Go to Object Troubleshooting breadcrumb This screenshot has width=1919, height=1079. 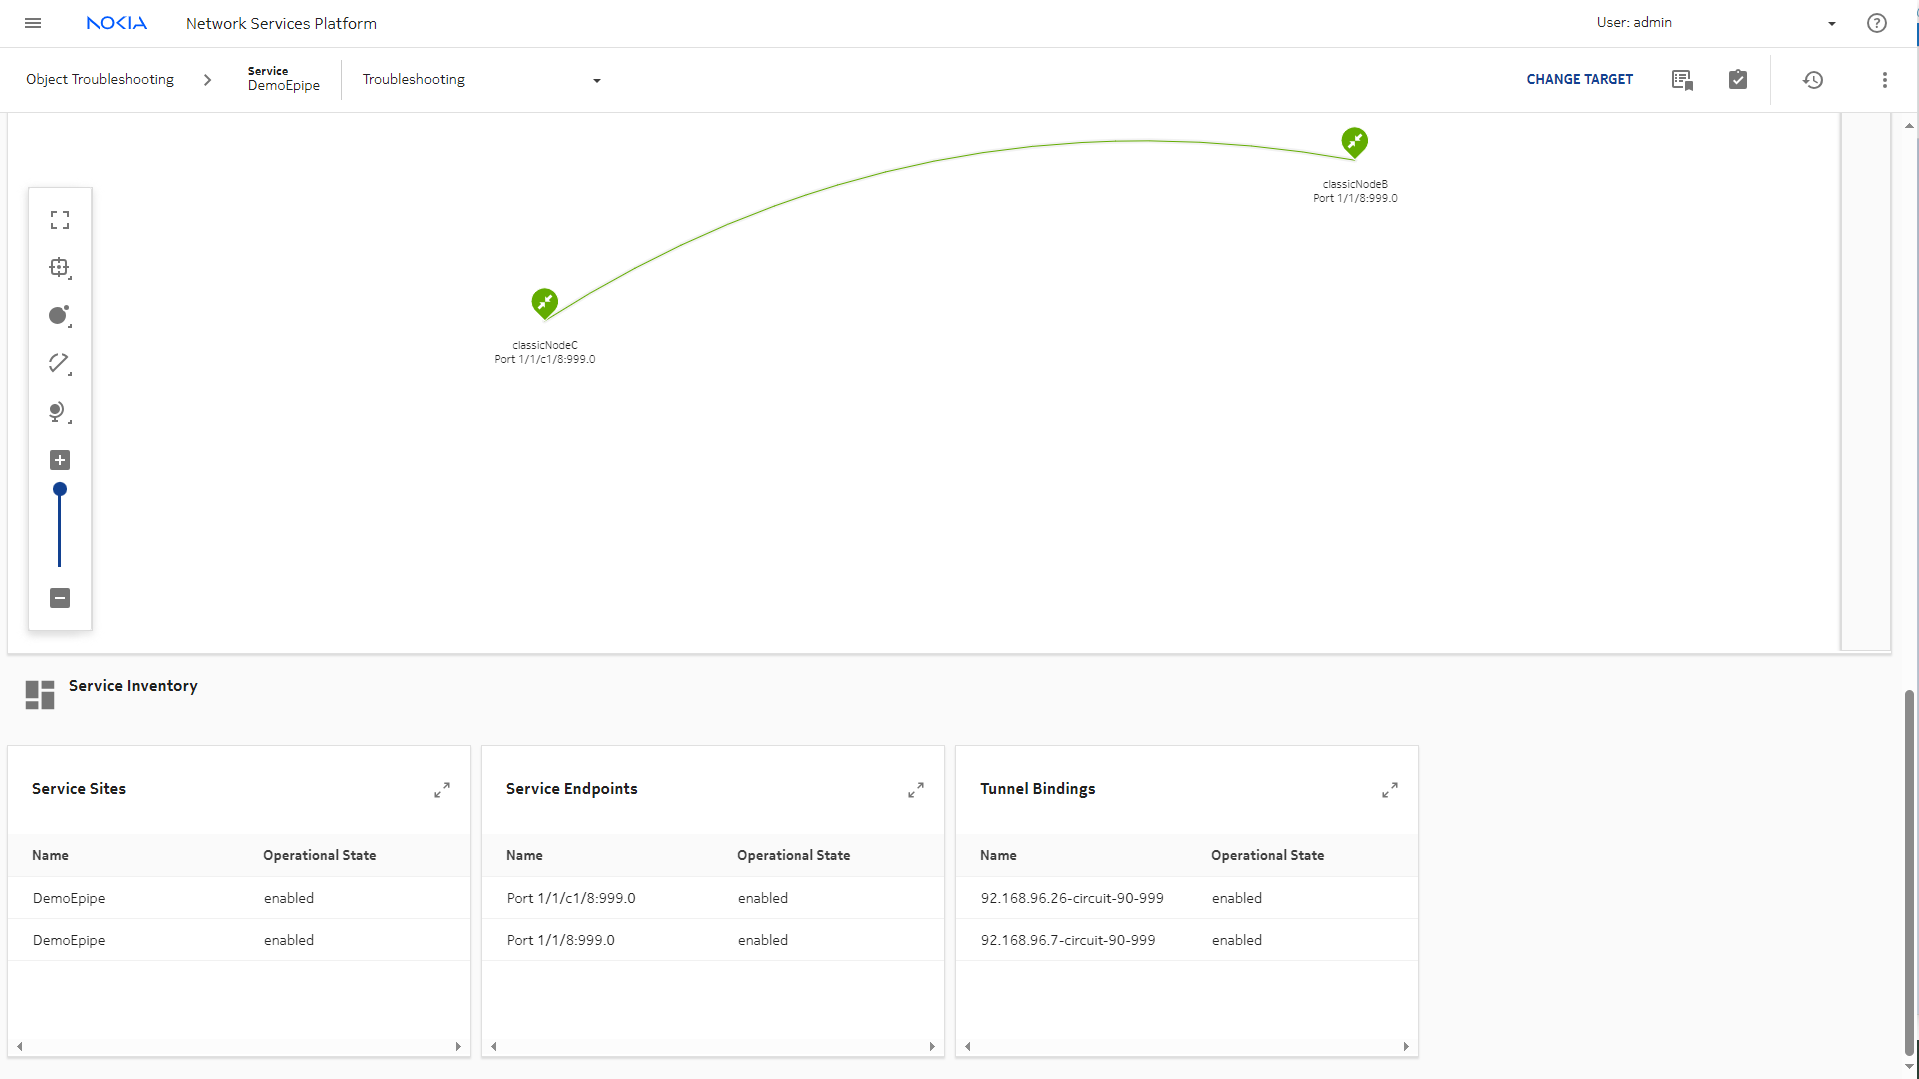pos(100,80)
